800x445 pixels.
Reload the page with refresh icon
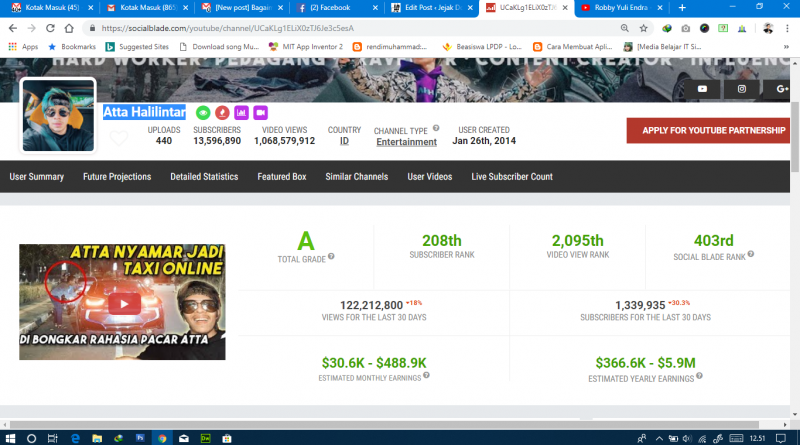click(50, 28)
